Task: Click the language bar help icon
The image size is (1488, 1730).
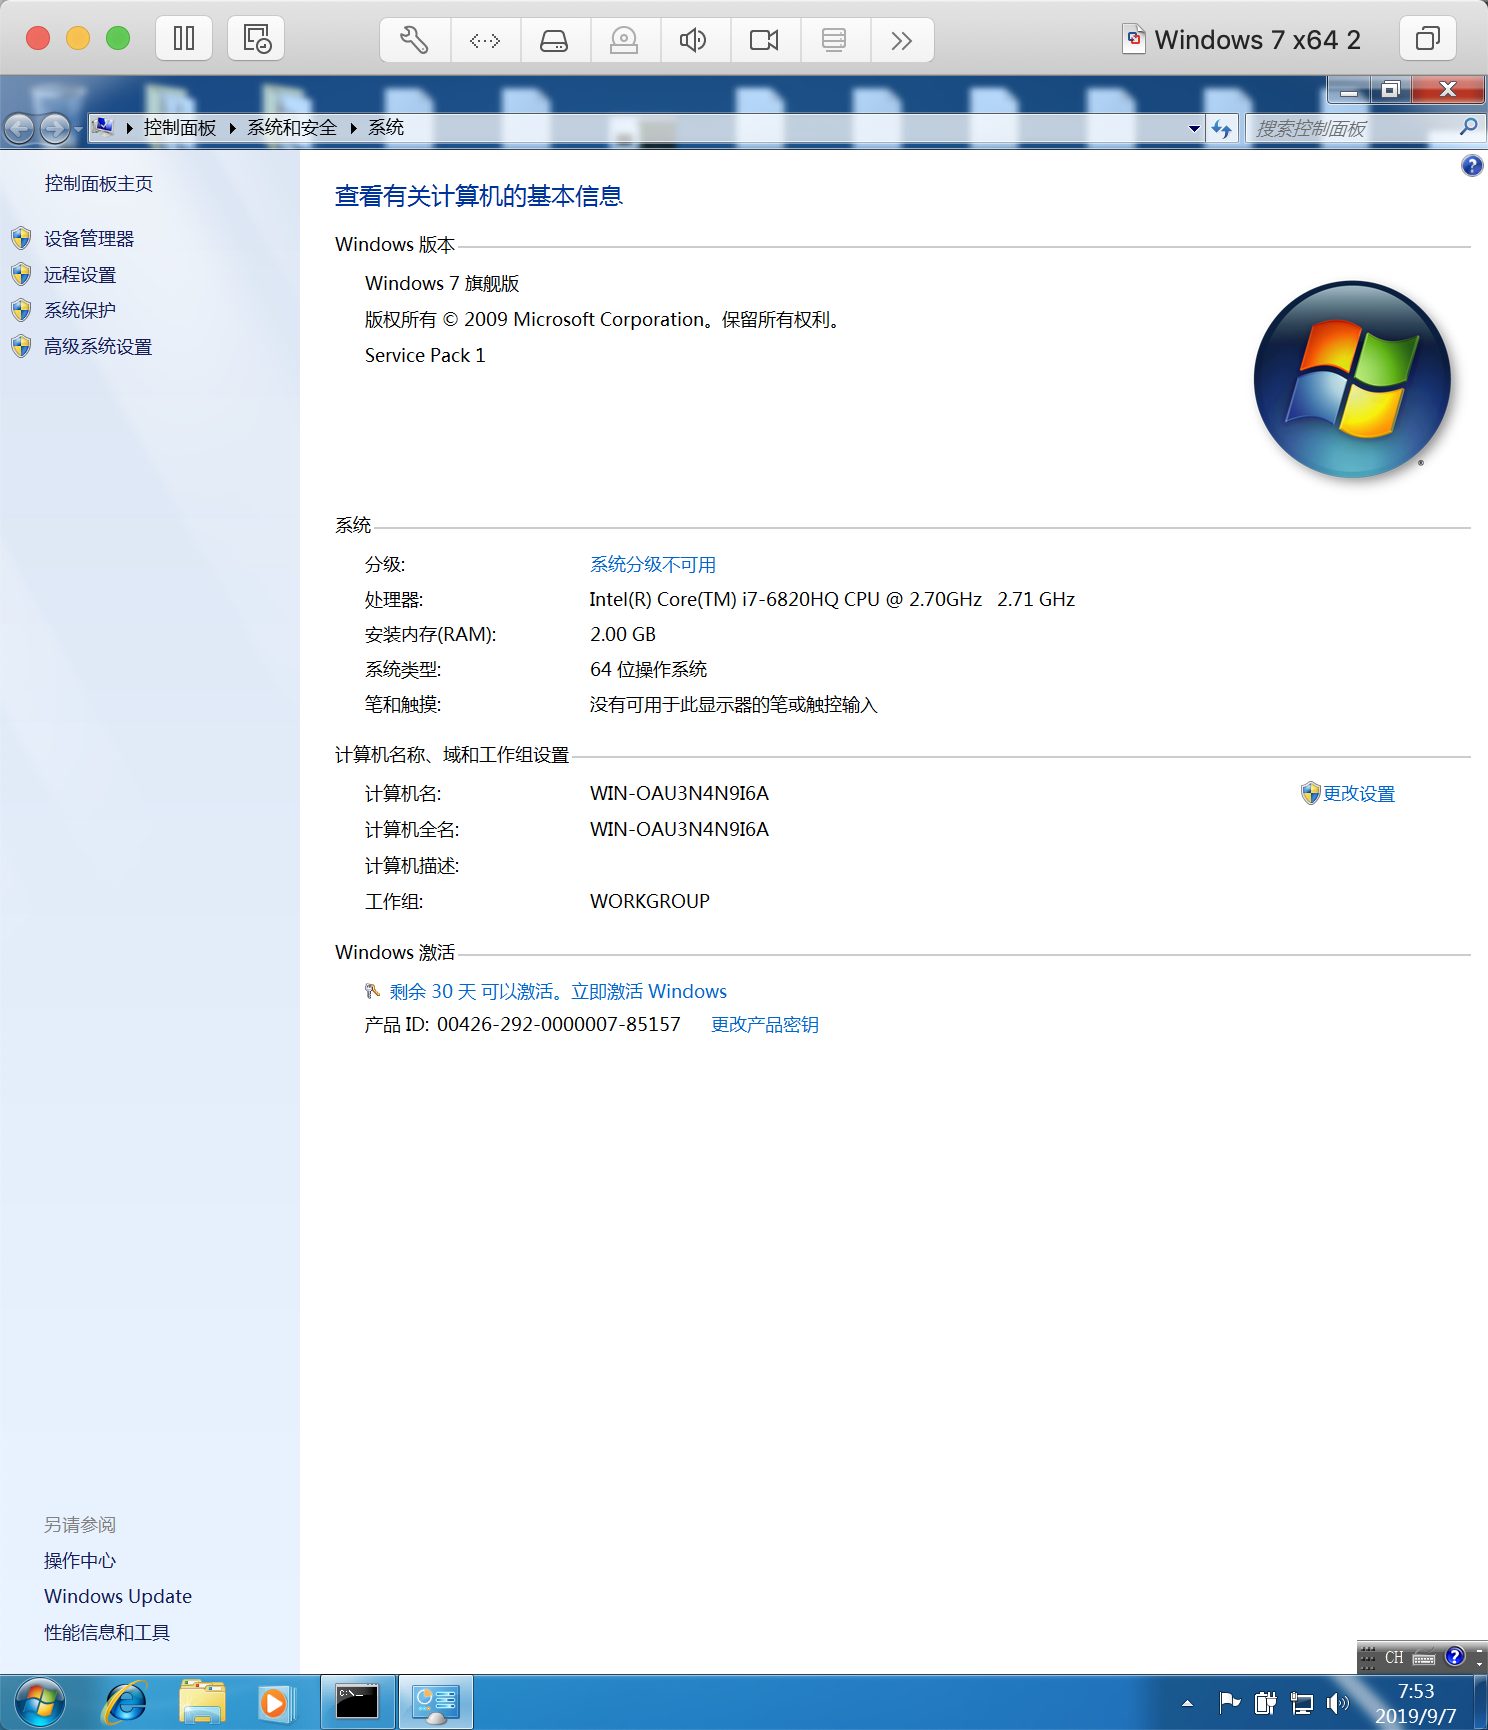Action: 1455,1657
